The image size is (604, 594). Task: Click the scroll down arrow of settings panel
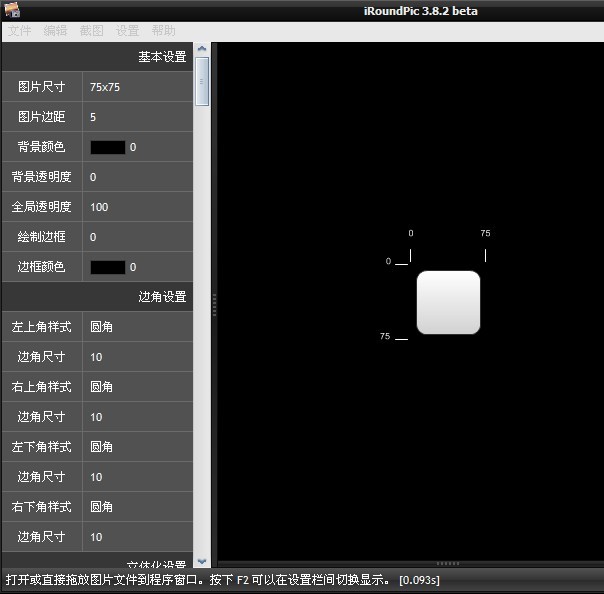tap(202, 561)
